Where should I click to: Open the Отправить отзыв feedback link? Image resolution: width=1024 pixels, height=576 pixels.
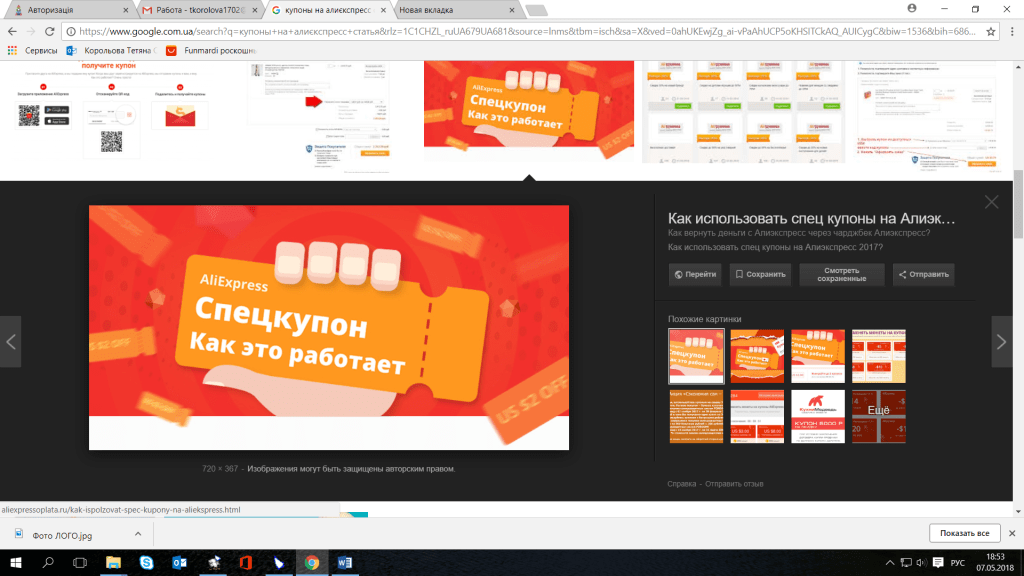734,484
